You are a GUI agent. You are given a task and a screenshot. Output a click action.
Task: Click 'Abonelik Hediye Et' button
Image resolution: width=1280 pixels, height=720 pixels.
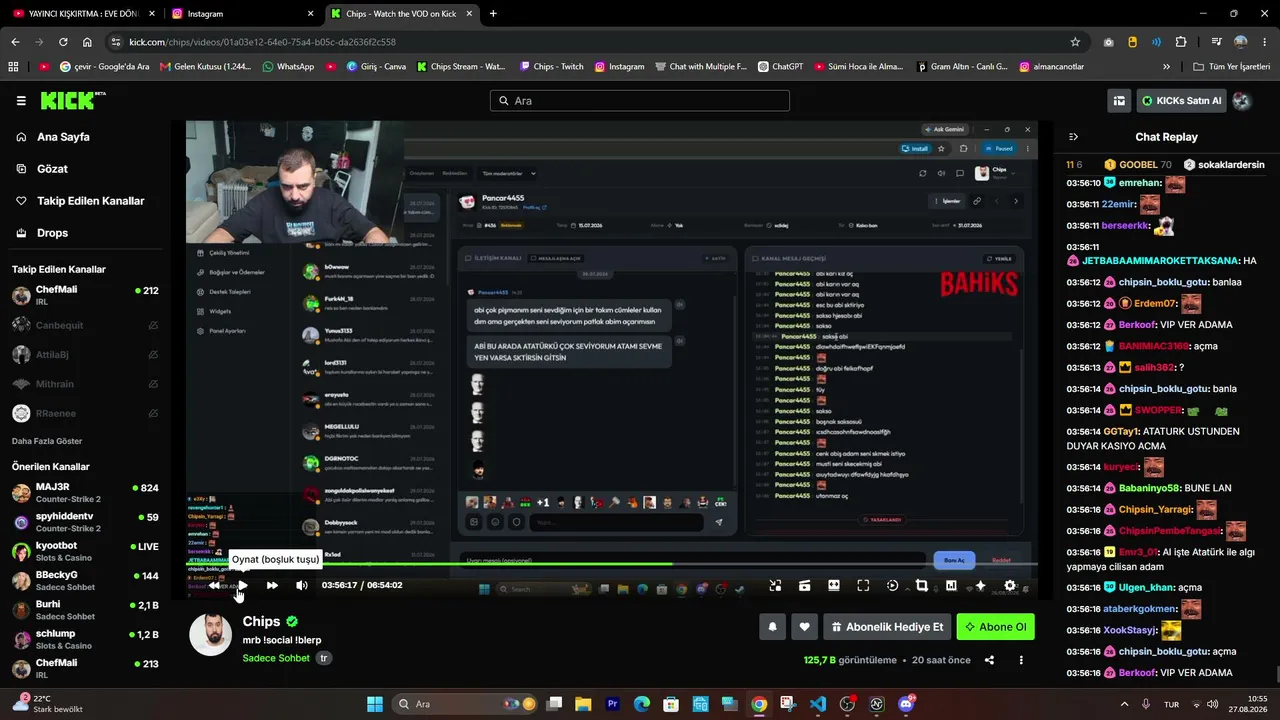[887, 627]
